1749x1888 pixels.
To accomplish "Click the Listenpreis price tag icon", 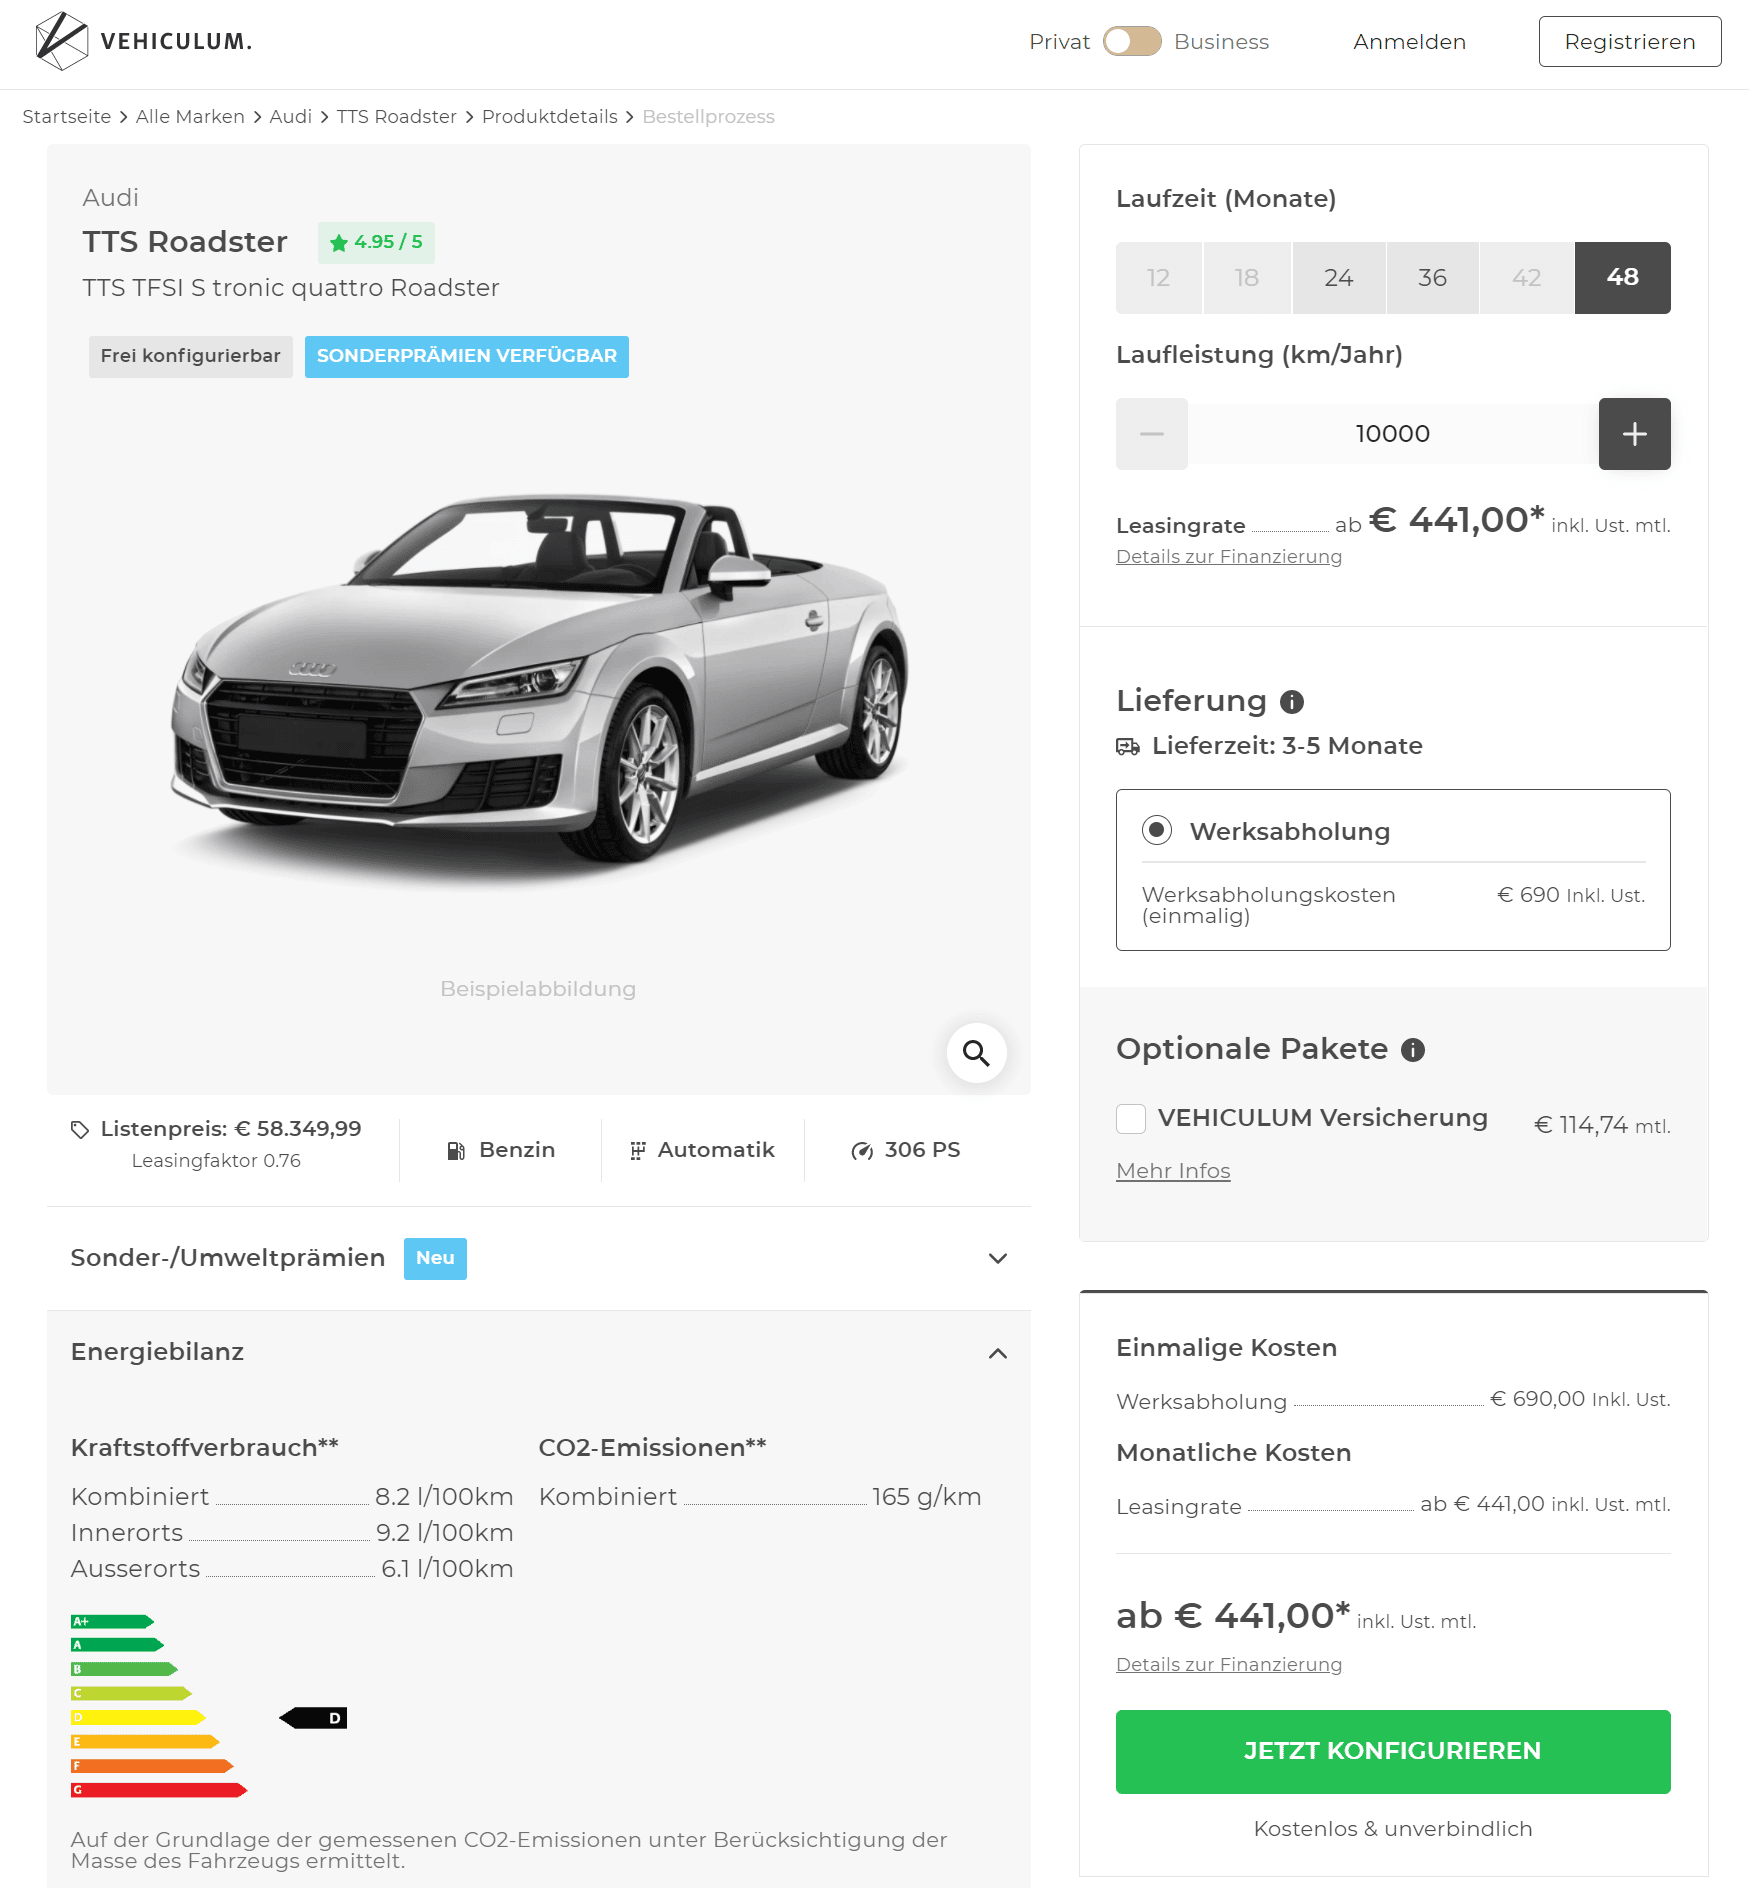I will (80, 1129).
